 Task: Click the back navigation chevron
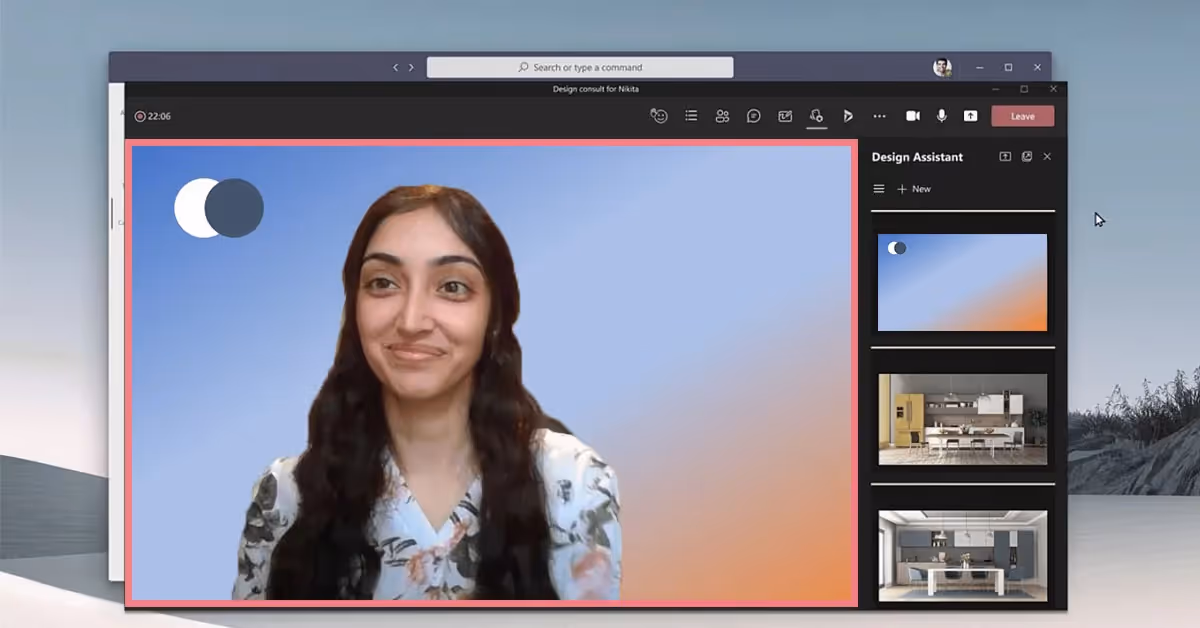pyautogui.click(x=396, y=67)
